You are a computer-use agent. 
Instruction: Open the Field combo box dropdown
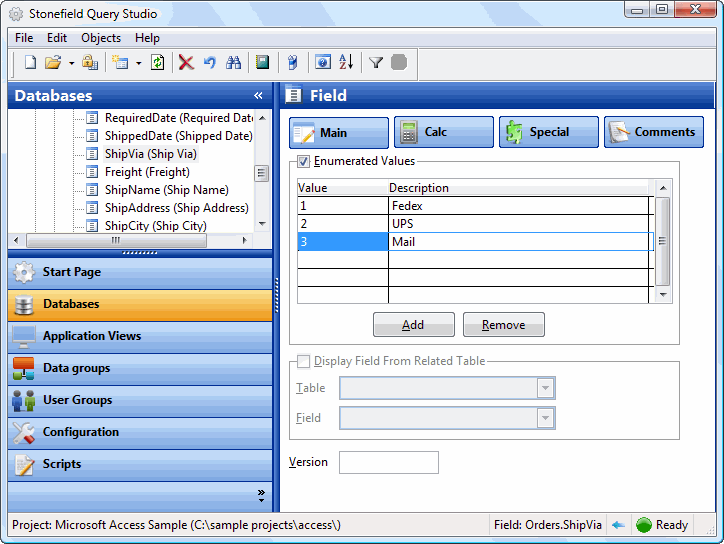[x=545, y=418]
